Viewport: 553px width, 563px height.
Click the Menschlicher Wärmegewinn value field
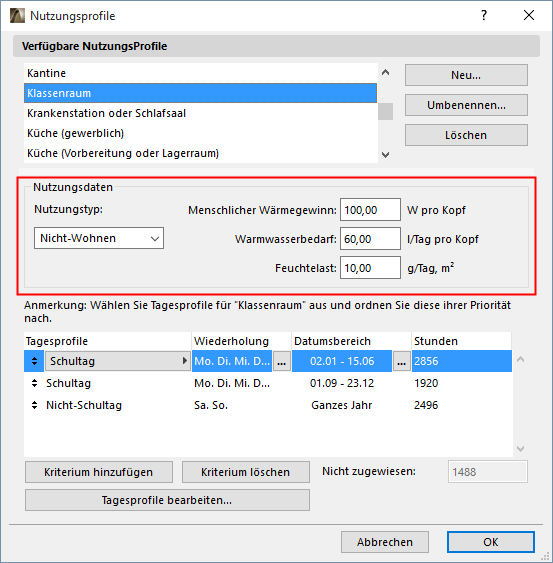coord(370,210)
